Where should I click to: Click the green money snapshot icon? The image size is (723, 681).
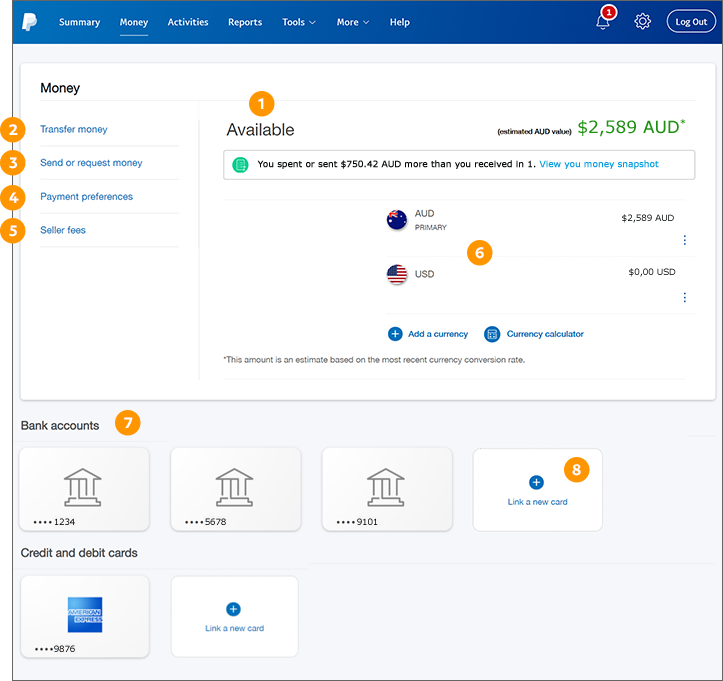[240, 164]
